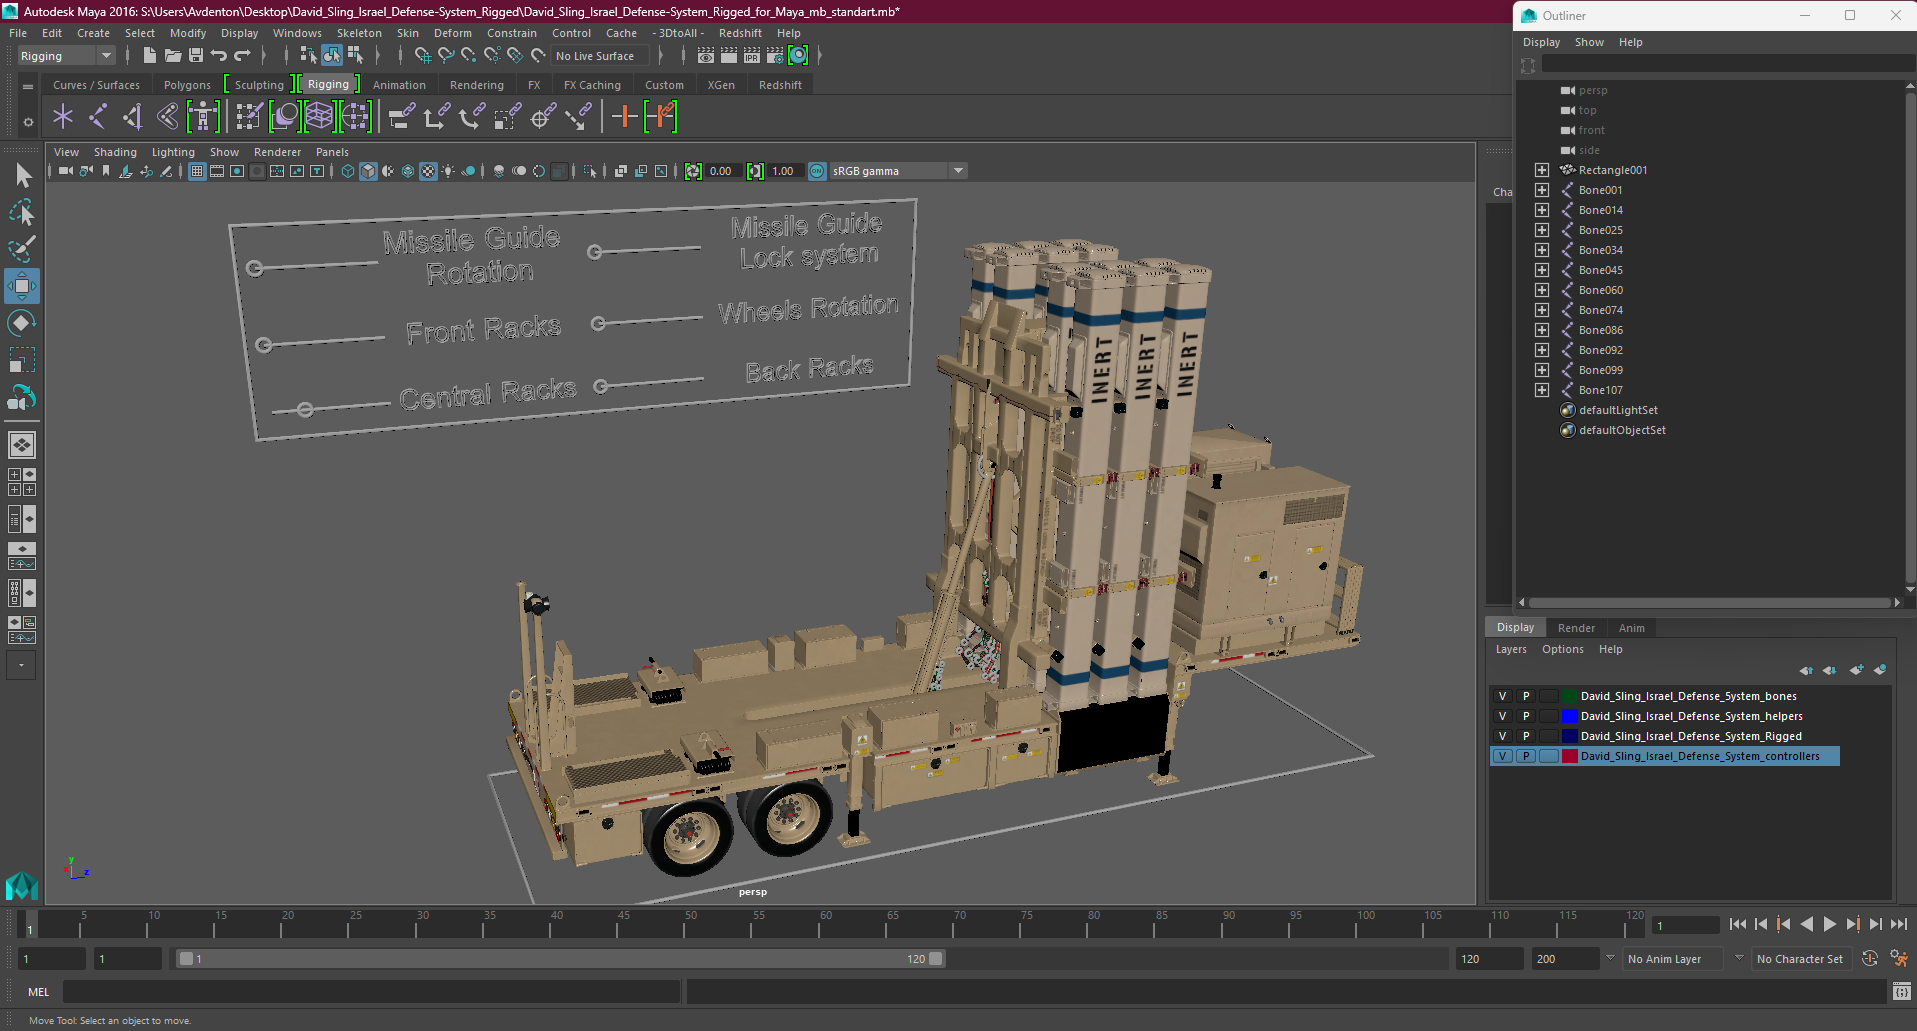
Task: Click the Parent Constraint shelf icon
Action: click(401, 117)
